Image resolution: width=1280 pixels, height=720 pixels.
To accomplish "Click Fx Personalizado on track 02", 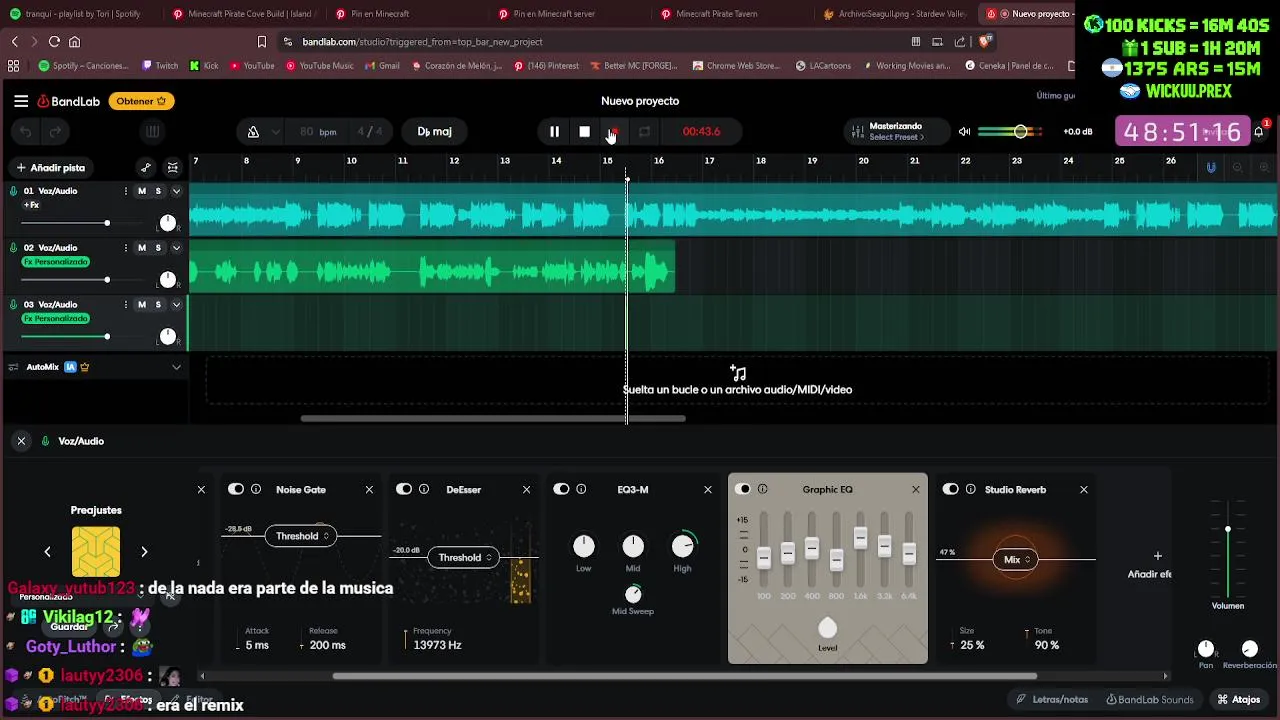I will (56, 262).
